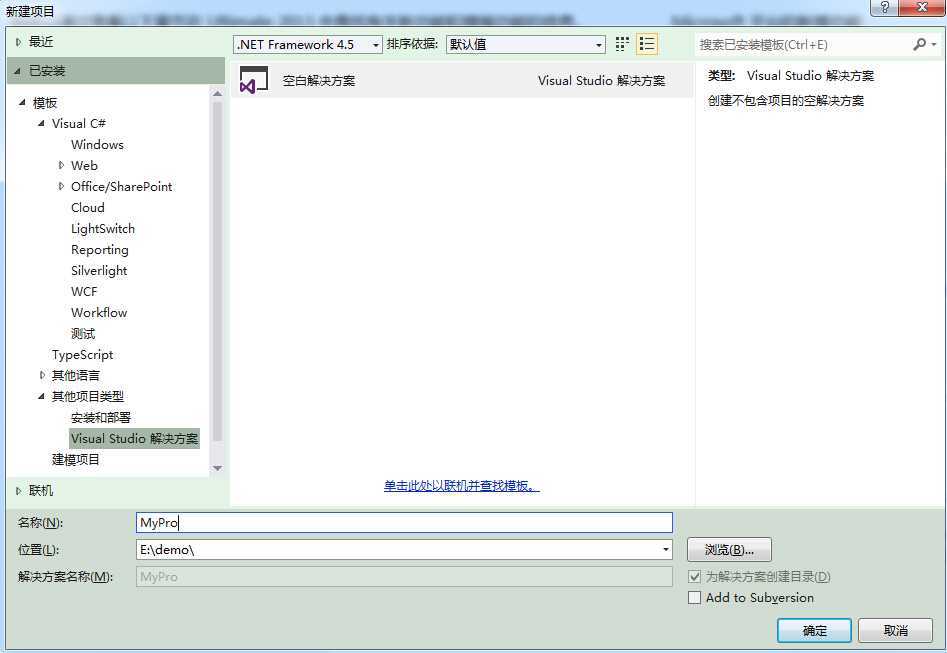Open search options dropdown arrow beside magnifier
This screenshot has width=947, height=653.
(934, 45)
